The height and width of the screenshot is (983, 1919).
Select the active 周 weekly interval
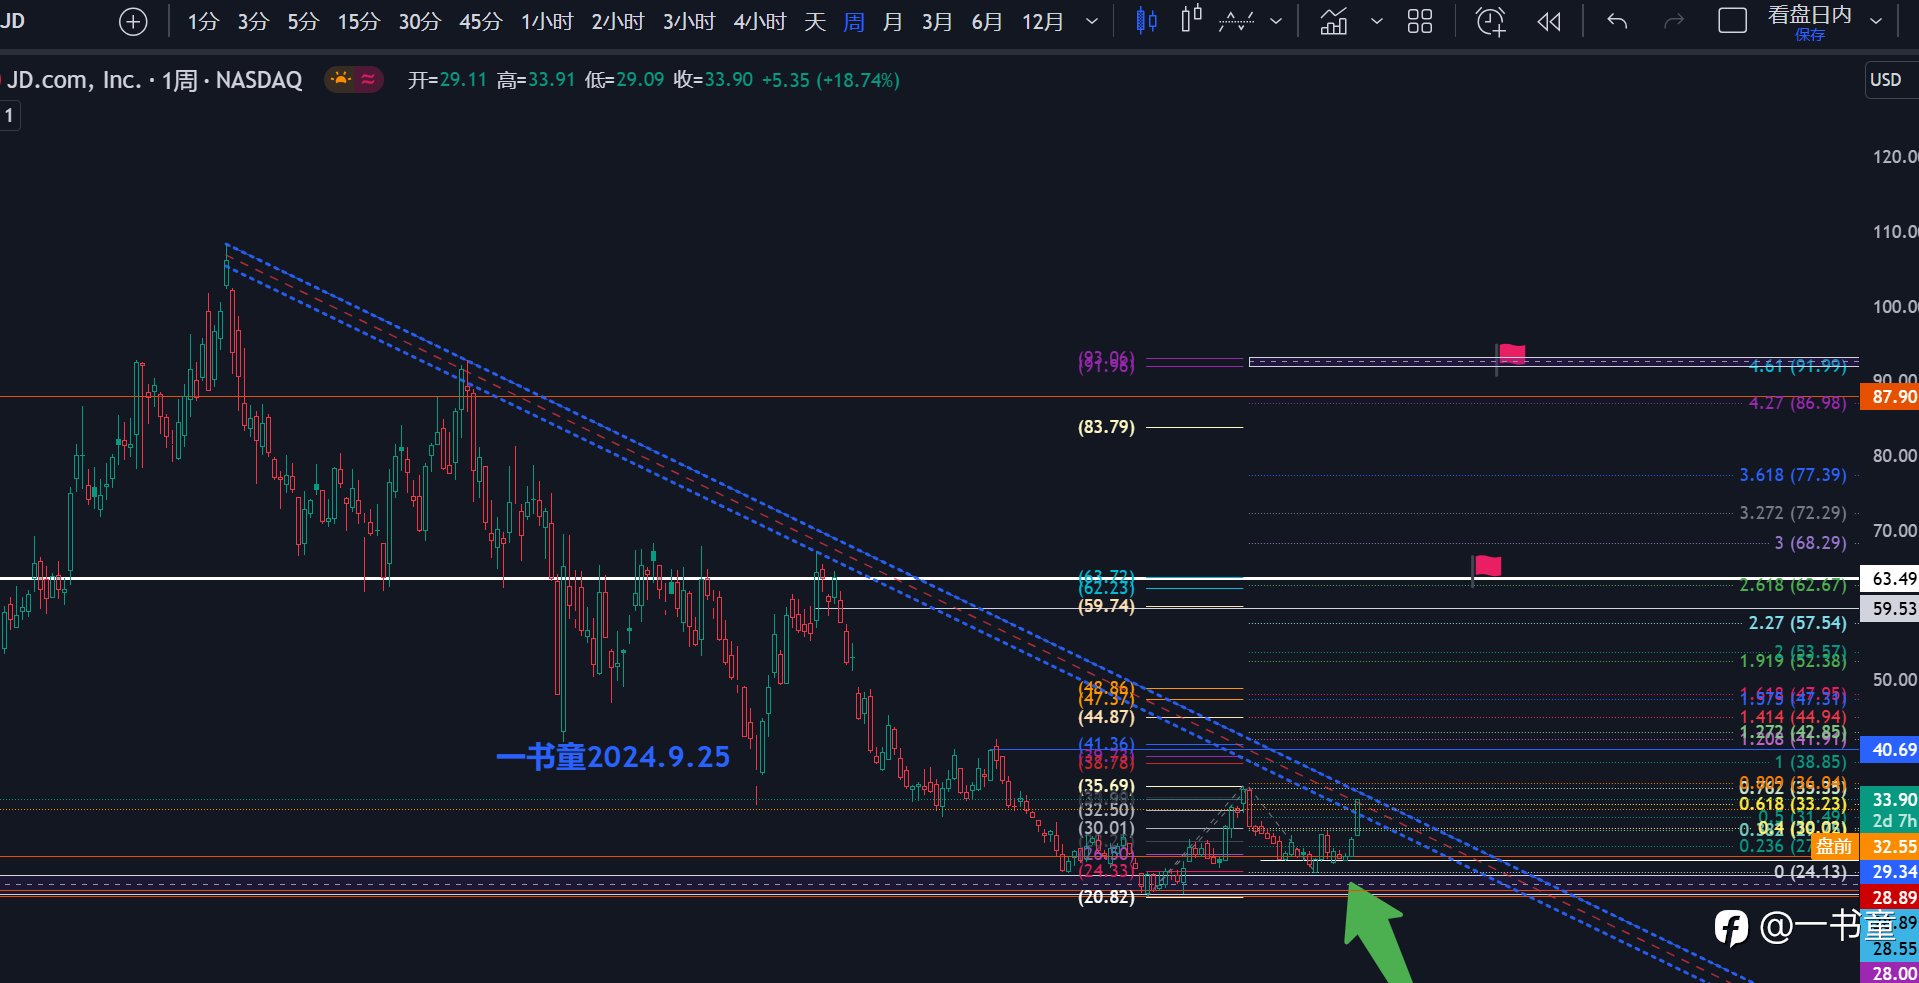[854, 21]
